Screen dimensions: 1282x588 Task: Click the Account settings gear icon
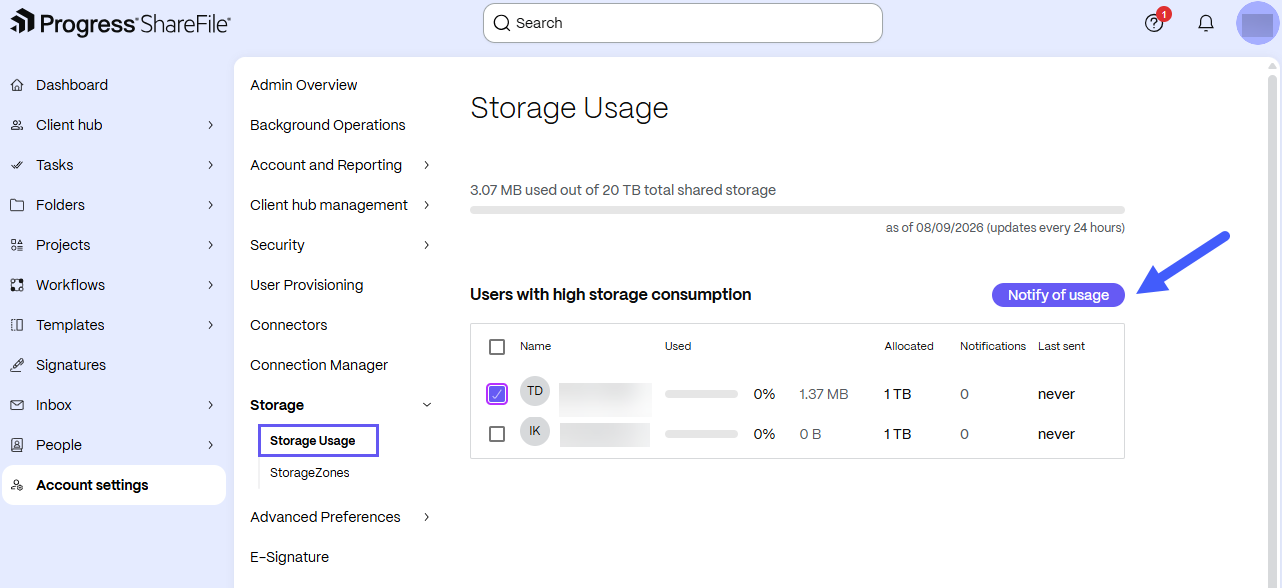tap(17, 485)
